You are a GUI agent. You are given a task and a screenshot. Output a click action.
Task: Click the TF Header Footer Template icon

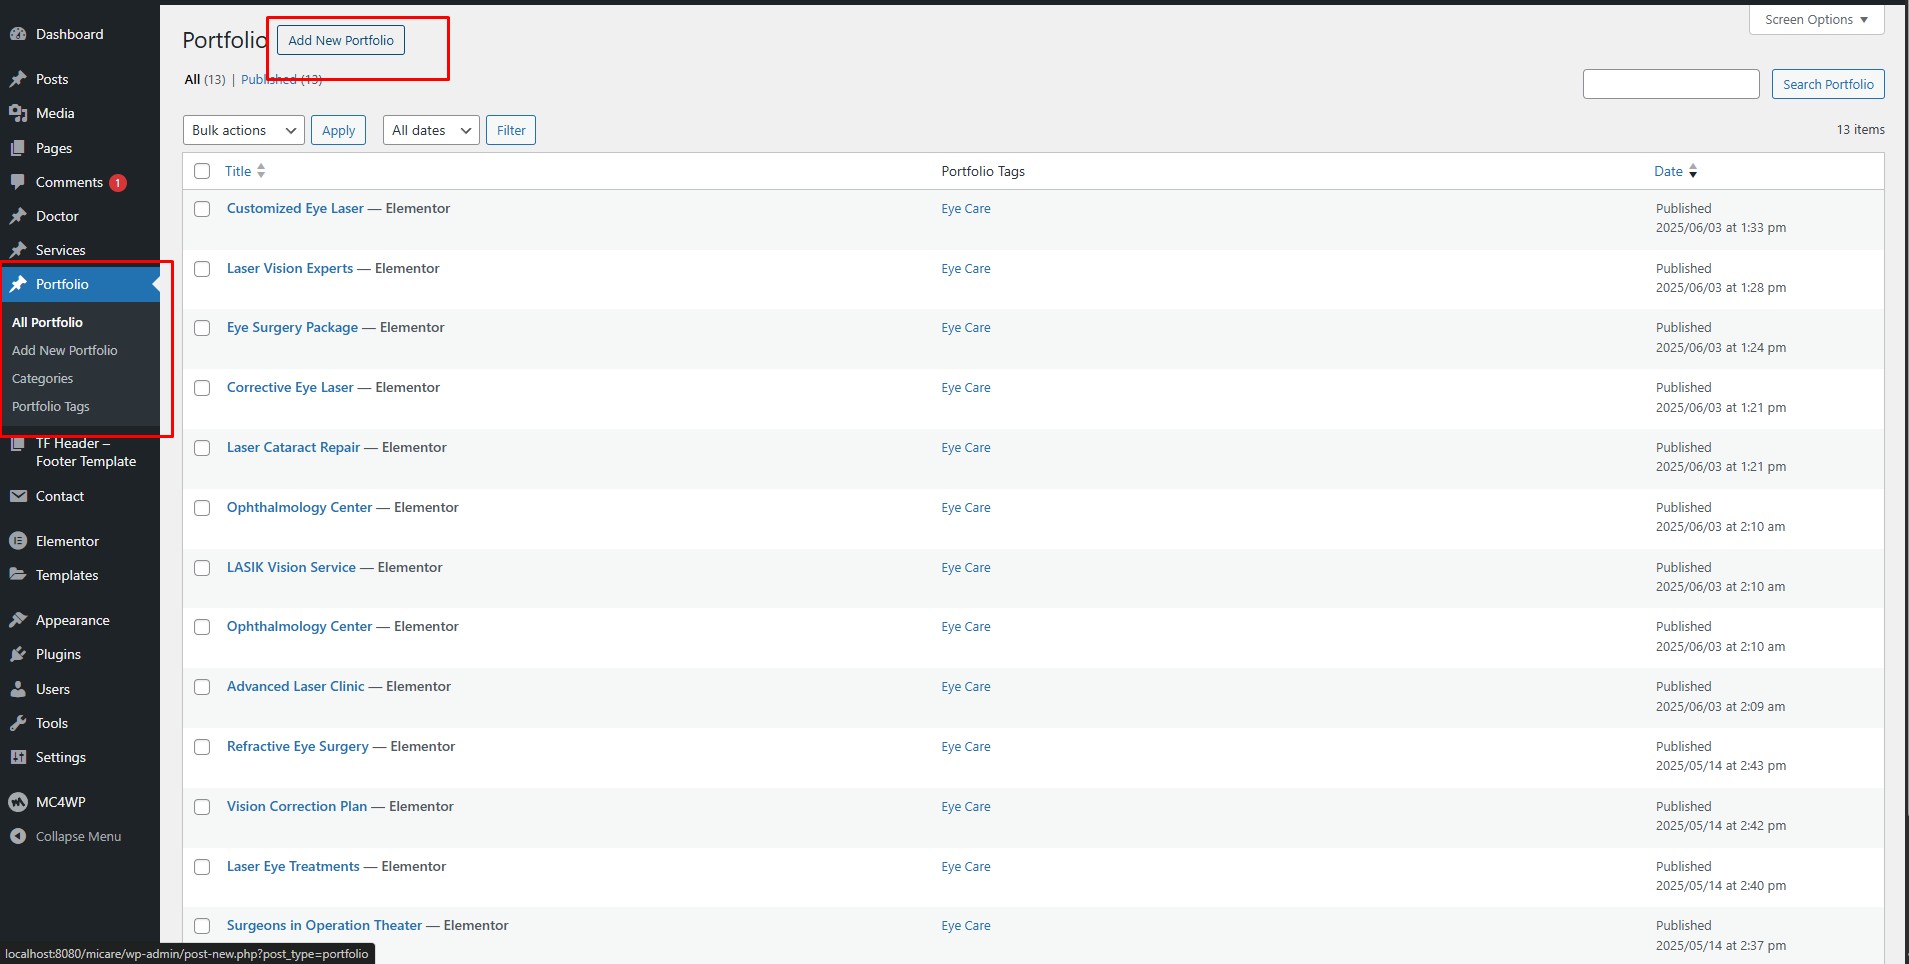tap(18, 445)
